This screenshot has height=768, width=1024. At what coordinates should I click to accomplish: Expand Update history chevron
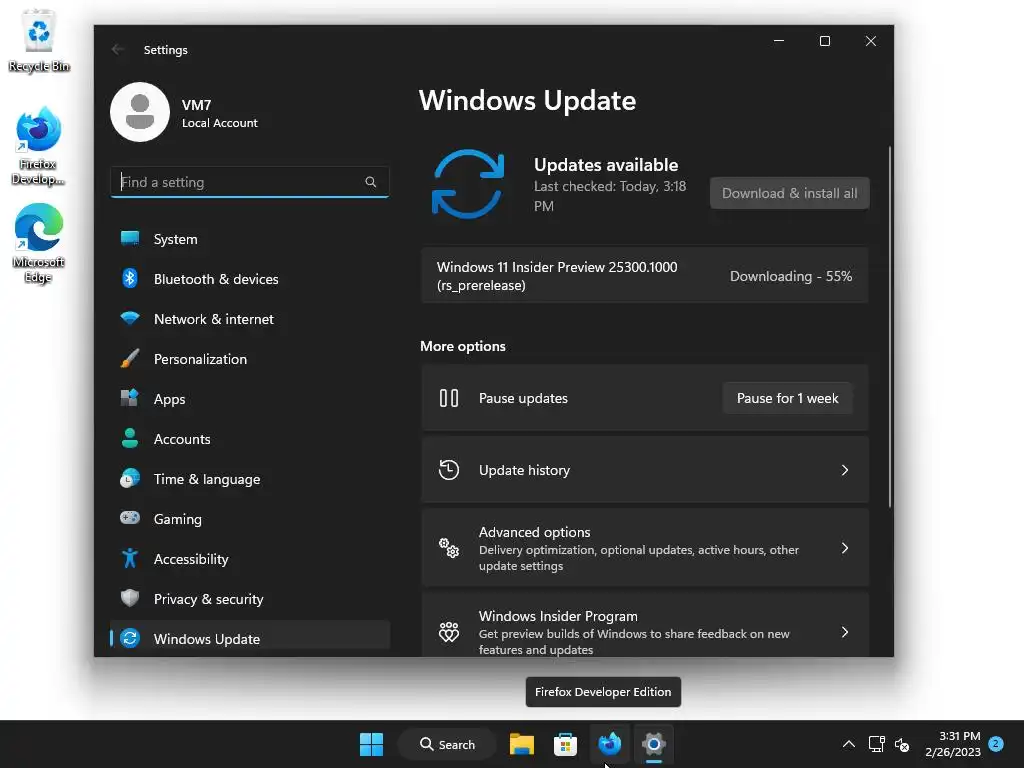[844, 470]
